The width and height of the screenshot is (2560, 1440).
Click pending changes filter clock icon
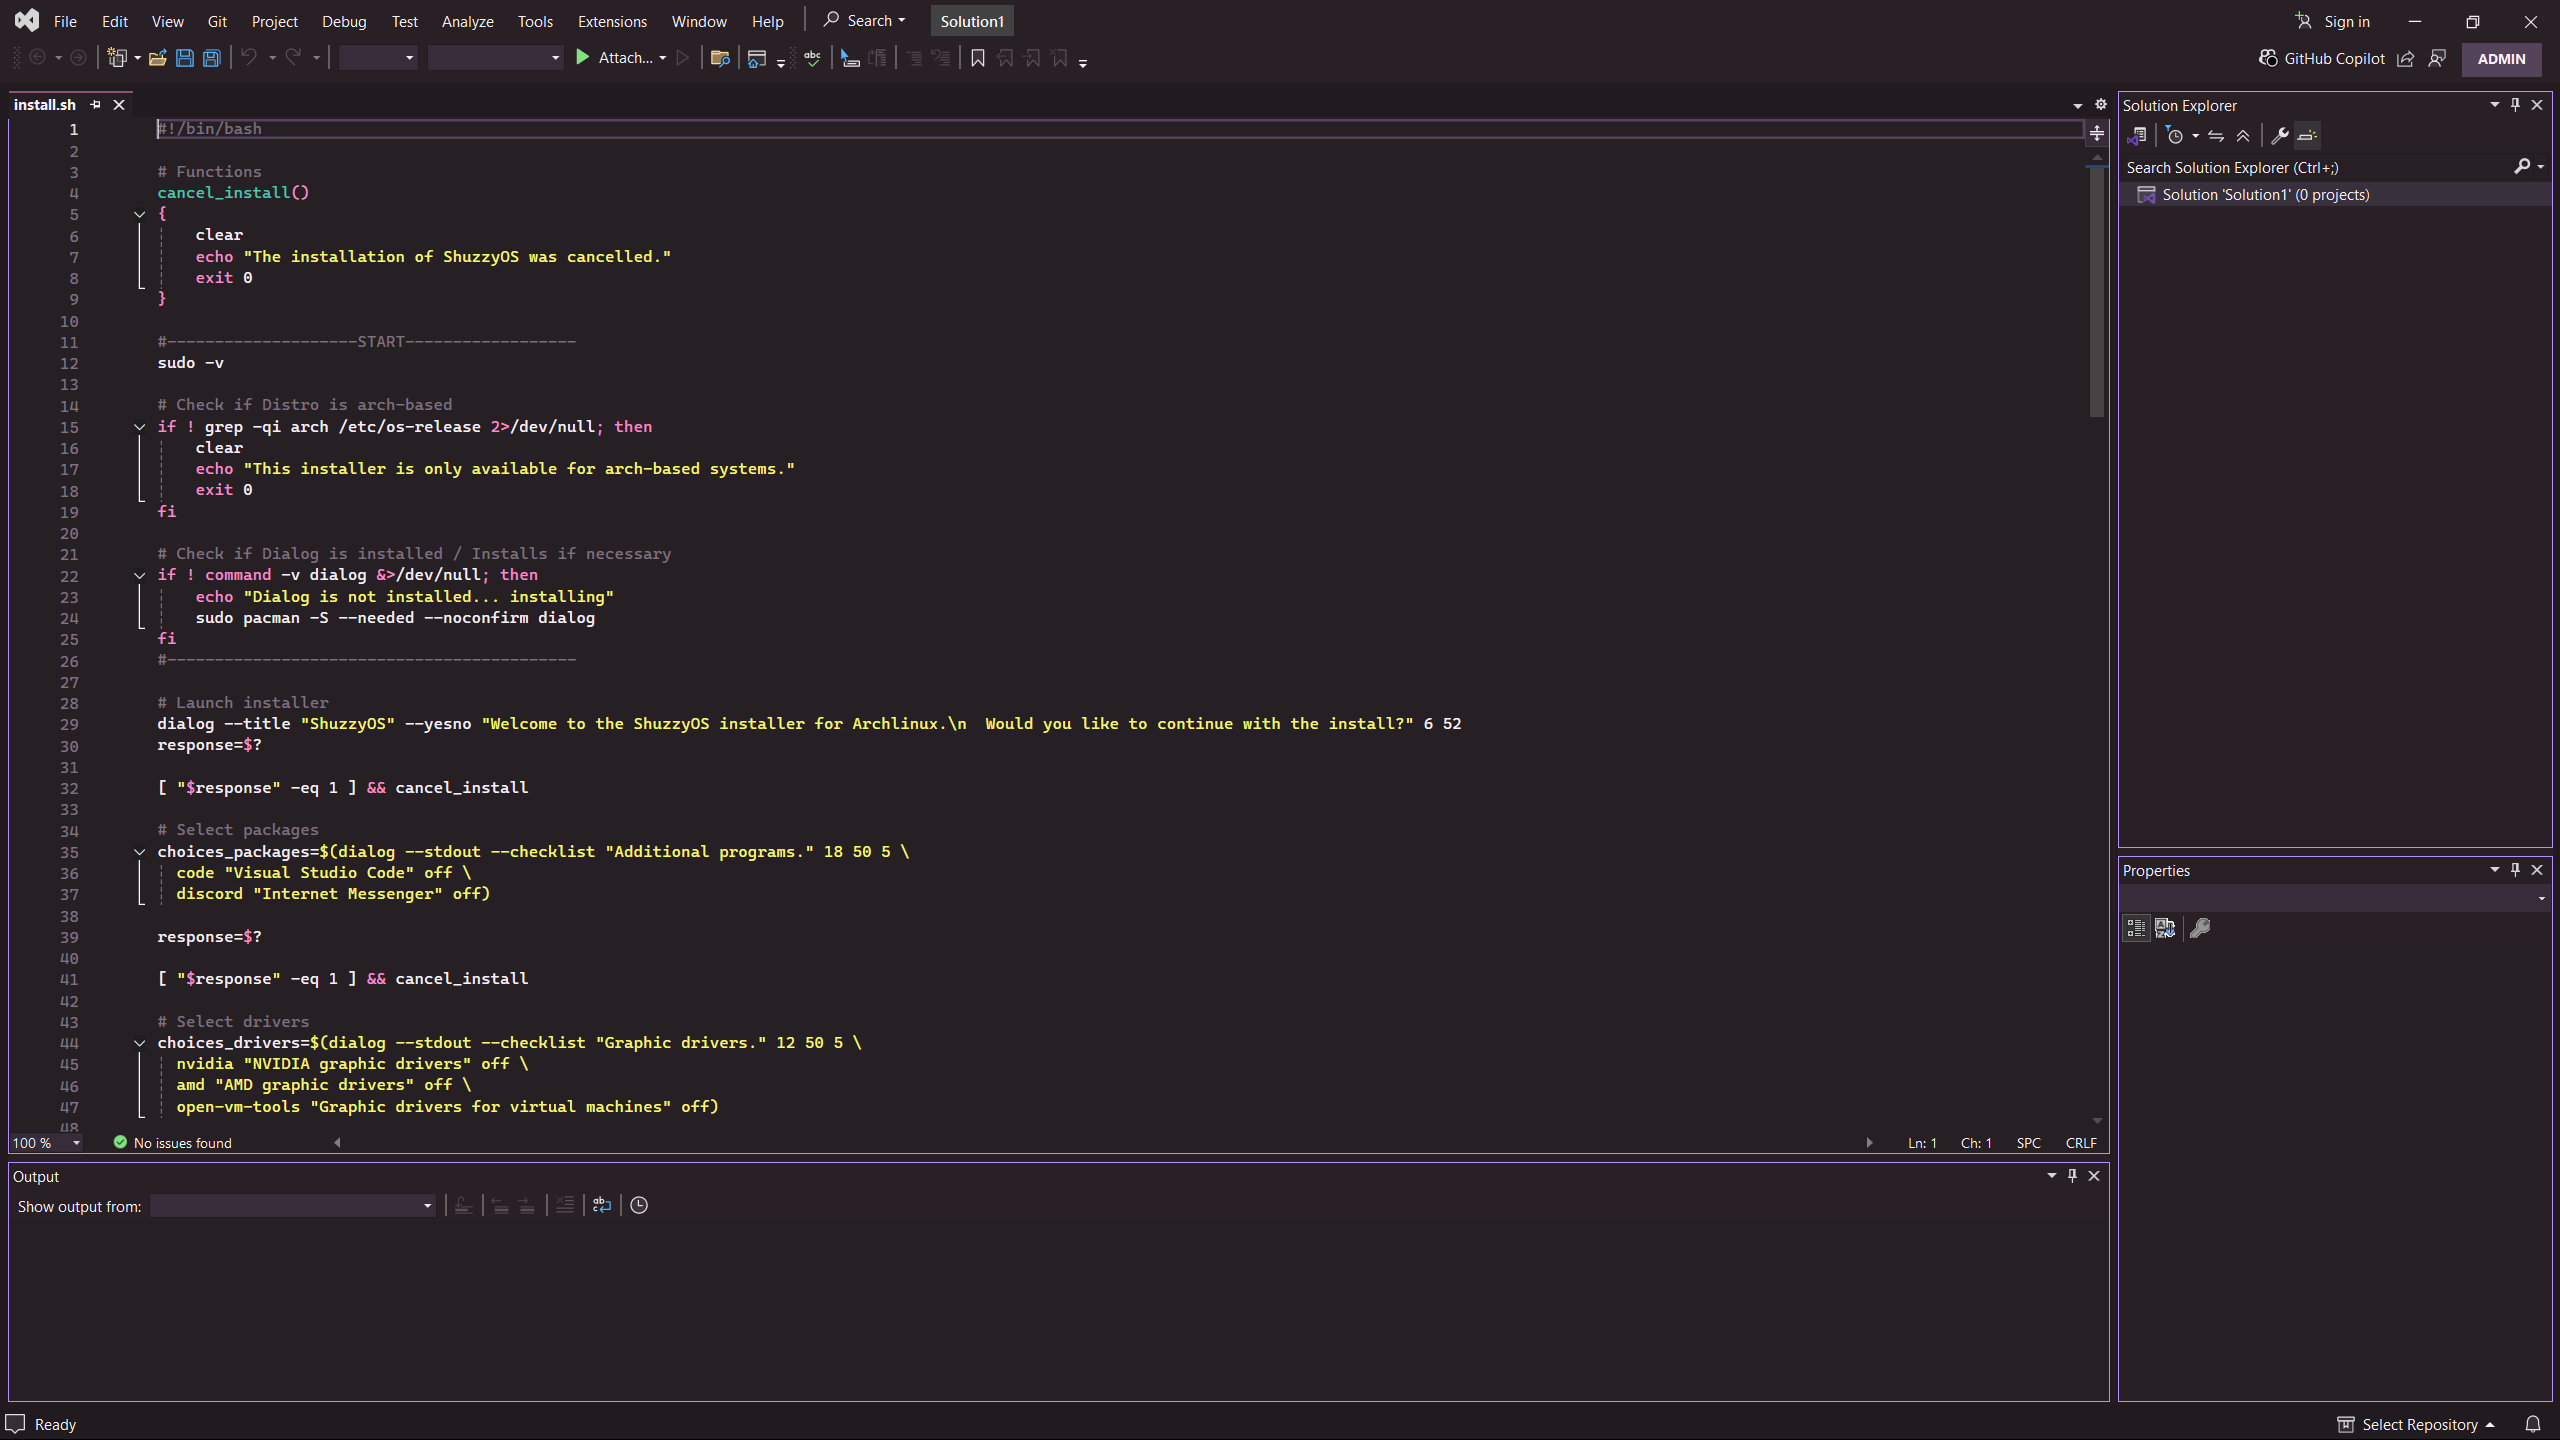coord(2174,136)
